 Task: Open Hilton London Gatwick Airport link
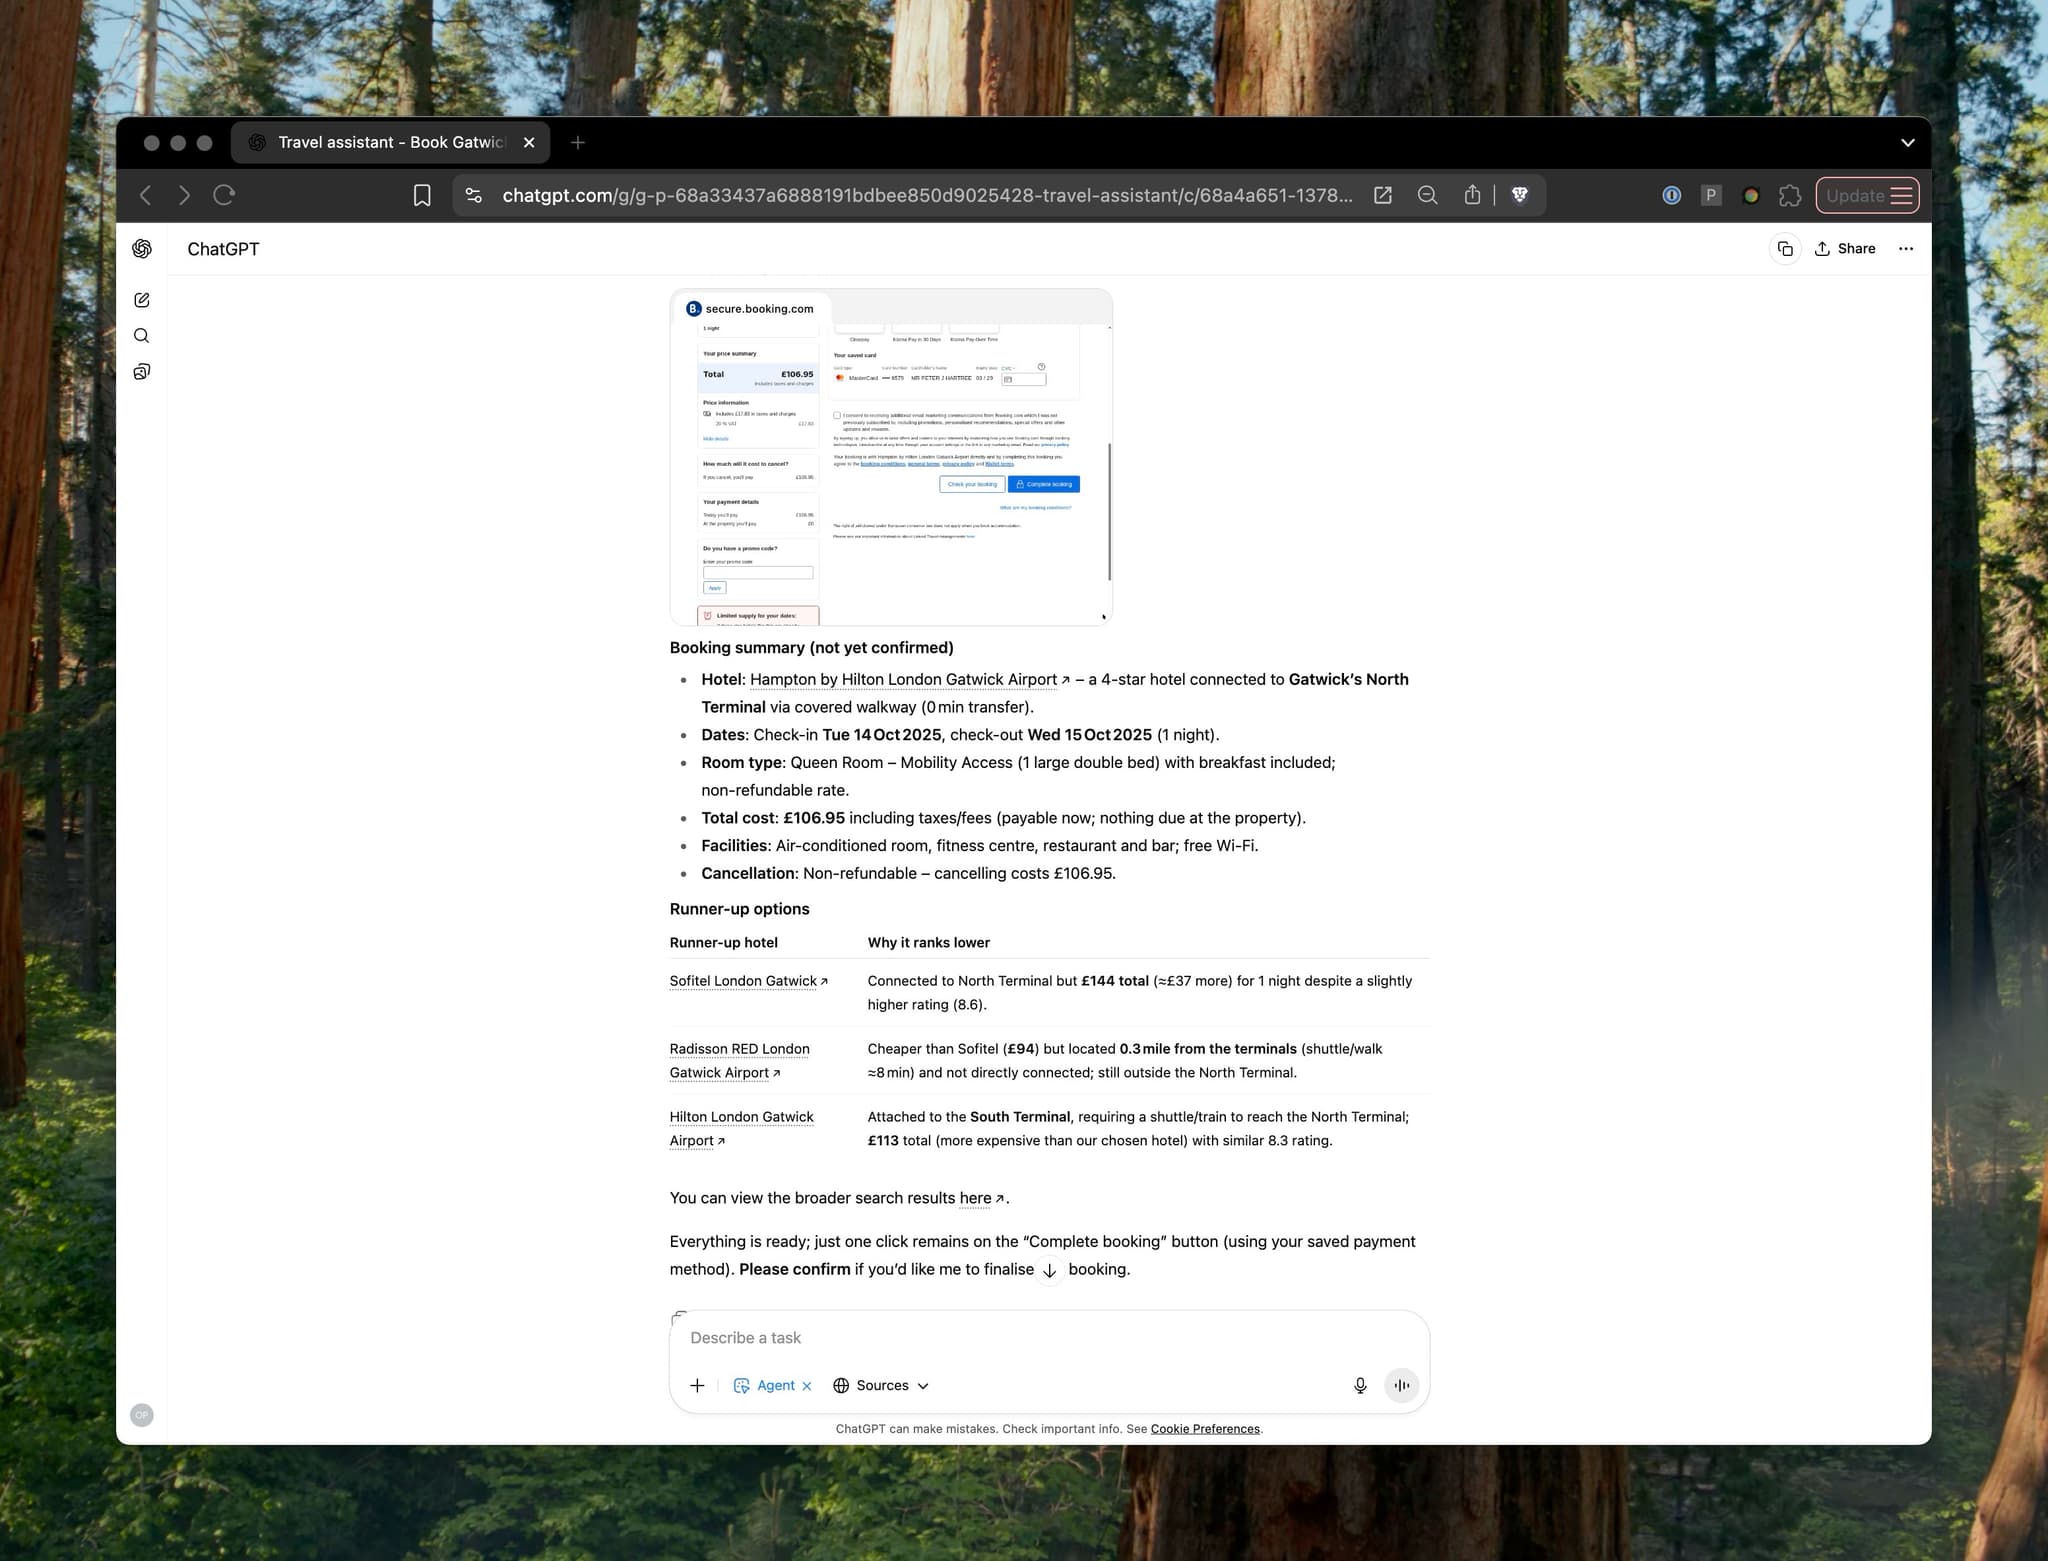742,1129
